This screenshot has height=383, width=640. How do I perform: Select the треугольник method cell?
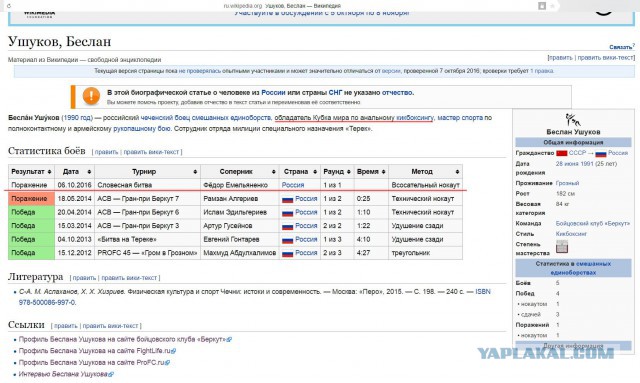coord(425,253)
